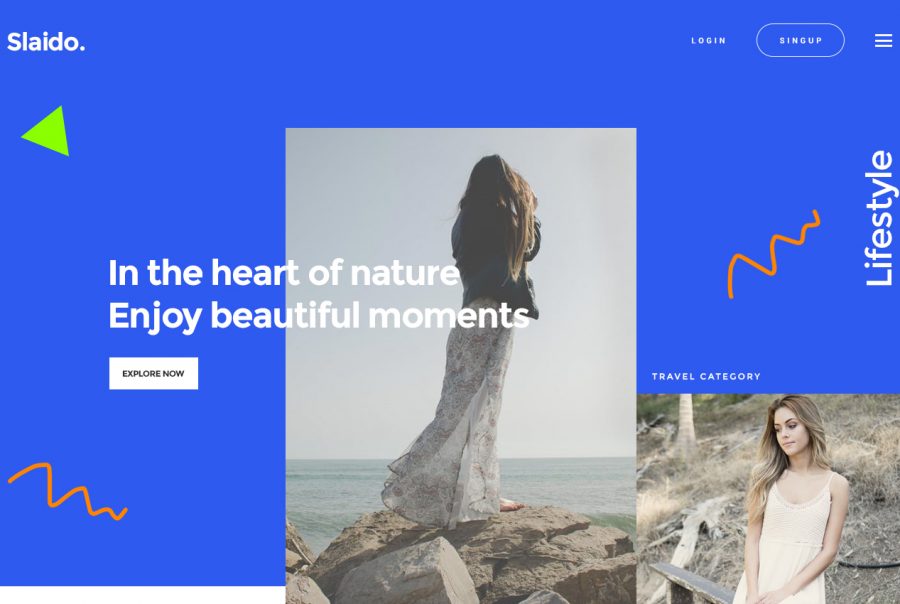Select the vertical Lifestyle label
This screenshot has height=604, width=900.
click(879, 218)
